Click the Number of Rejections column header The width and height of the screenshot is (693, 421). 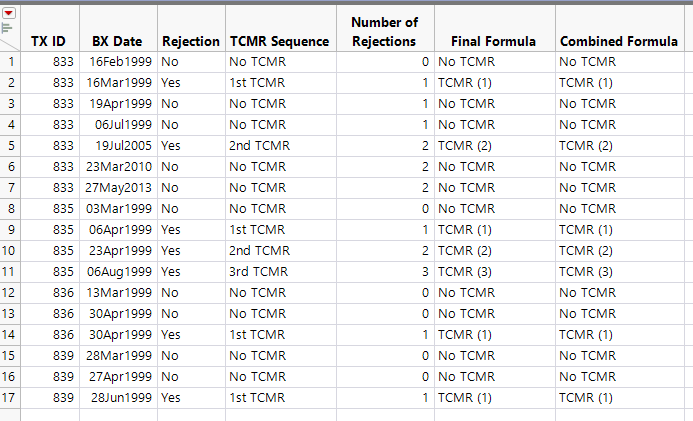[x=384, y=31]
